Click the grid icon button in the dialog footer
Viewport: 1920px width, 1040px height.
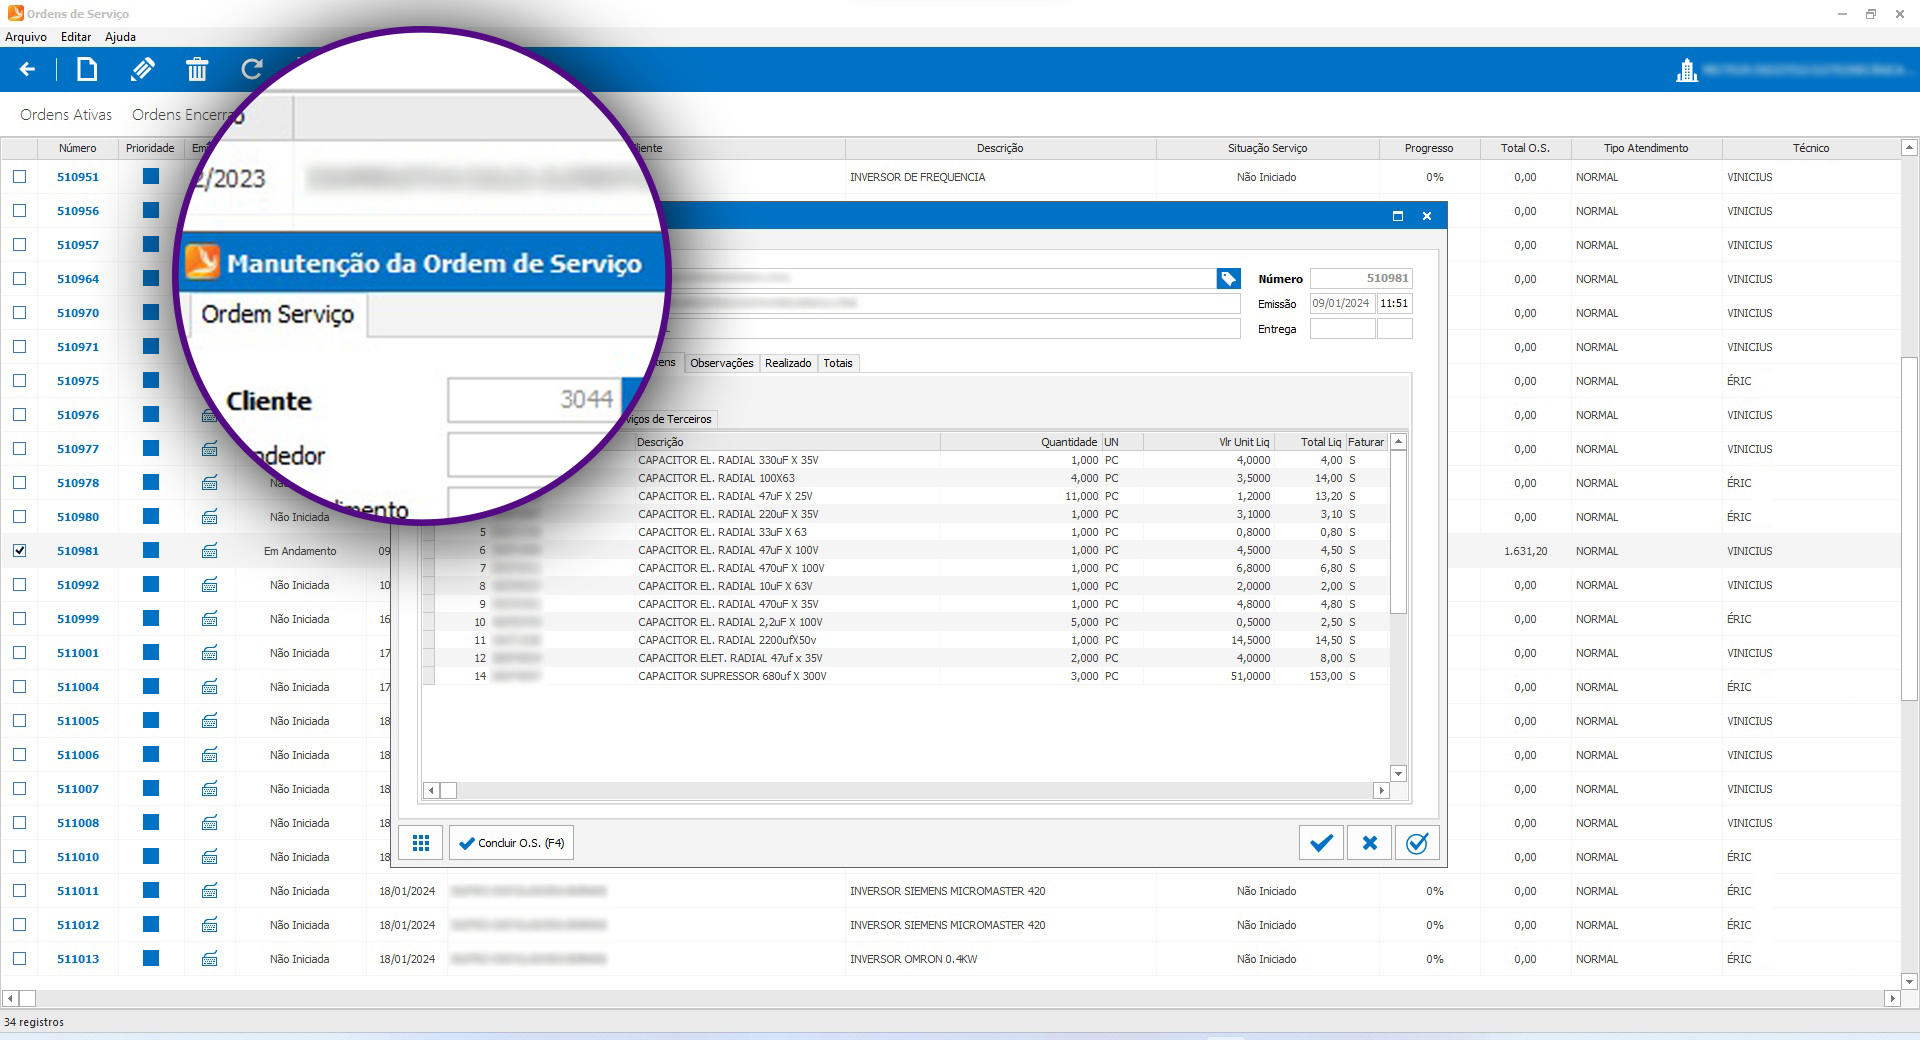coord(421,843)
